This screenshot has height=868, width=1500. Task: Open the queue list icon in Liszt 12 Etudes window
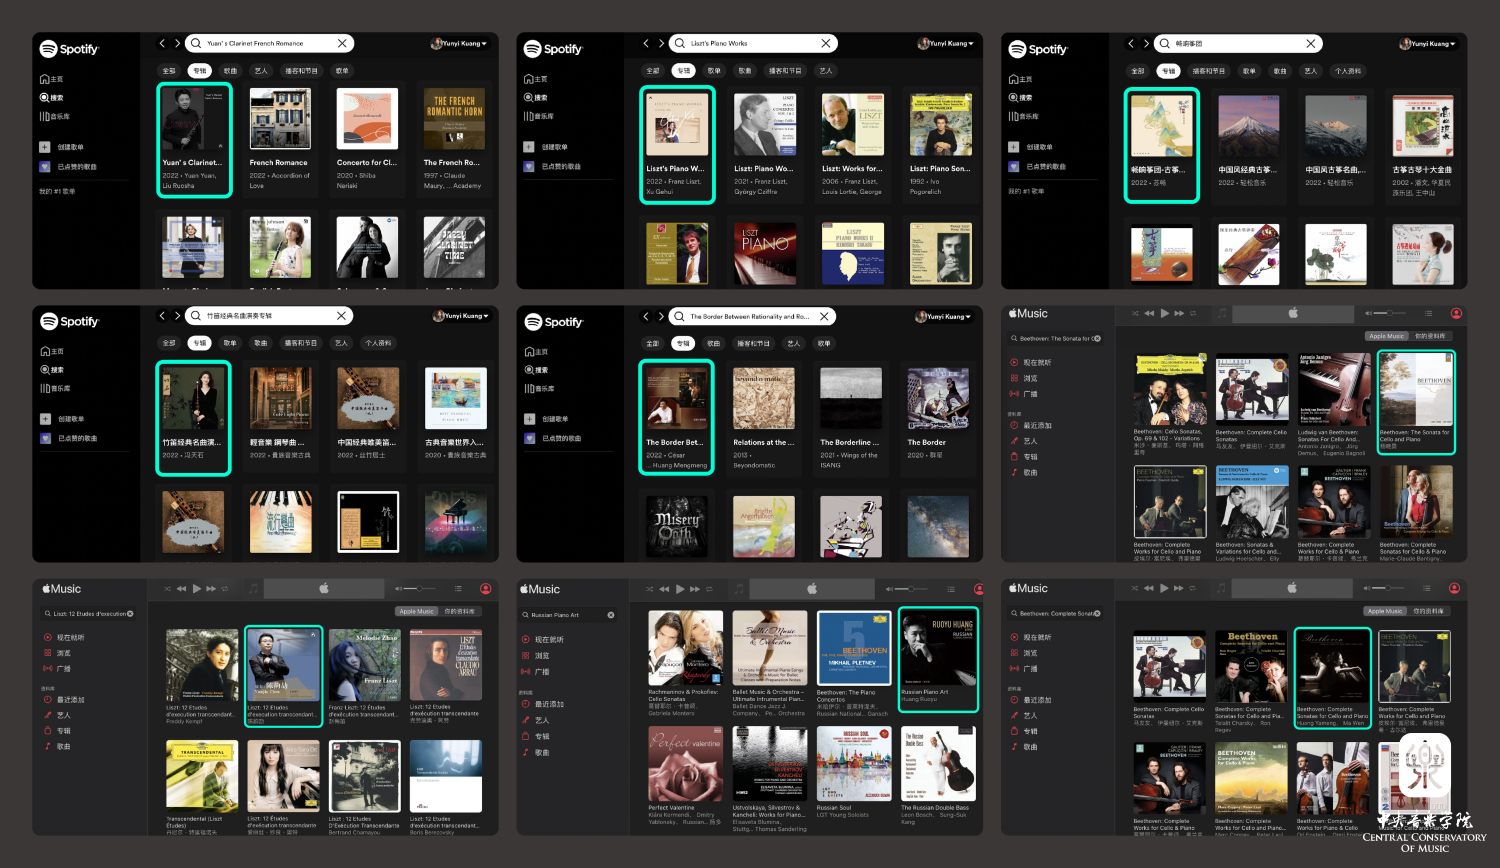point(458,589)
